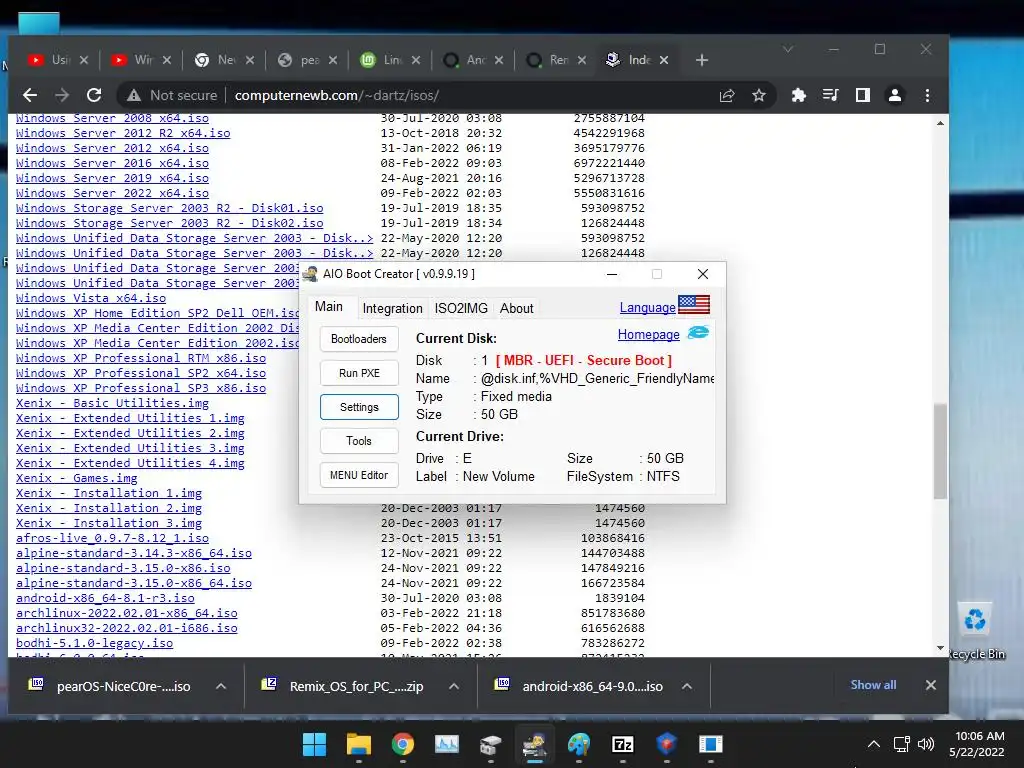Reload the page in Chrome
This screenshot has width=1024, height=768.
[x=94, y=95]
